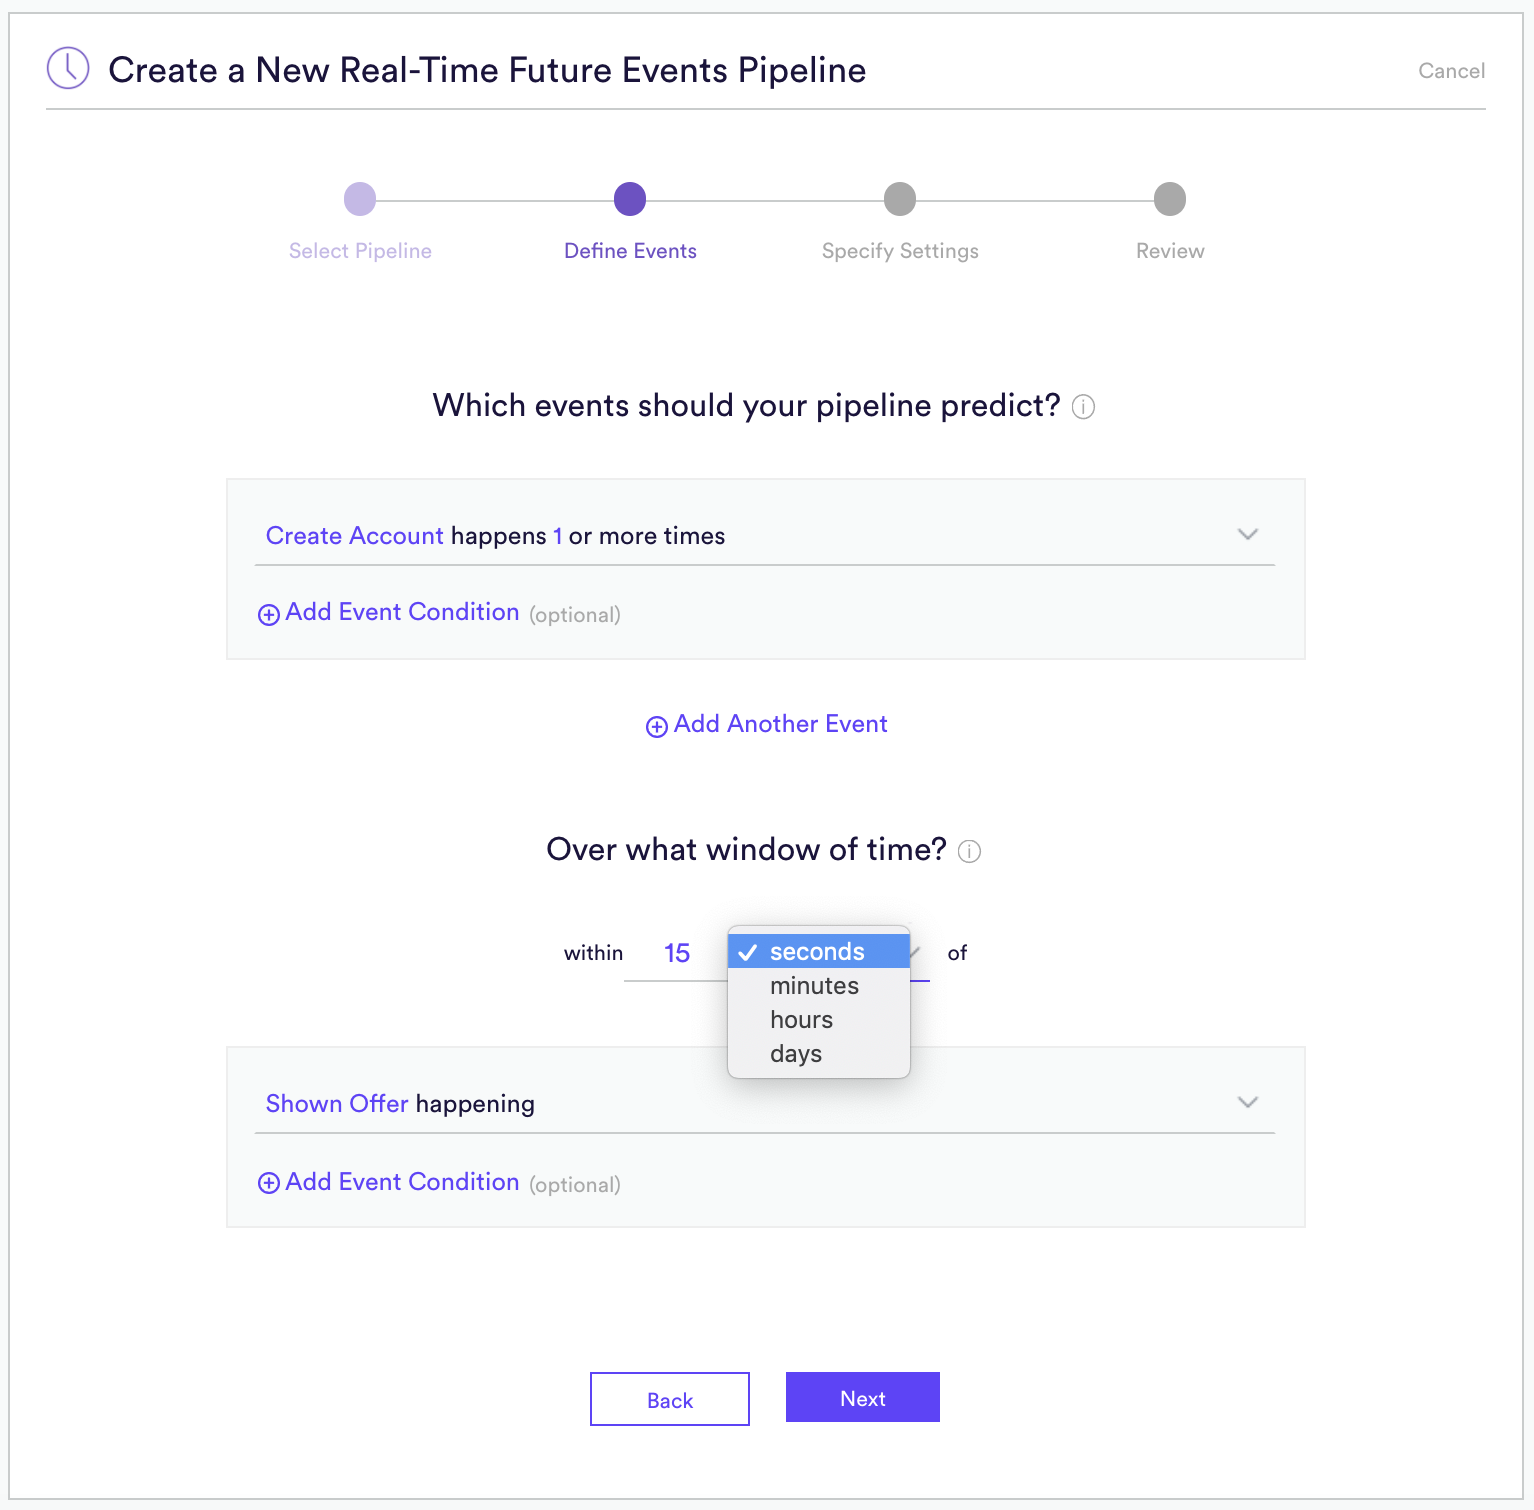
Task: Click the time window number field showing 15
Action: pos(677,953)
